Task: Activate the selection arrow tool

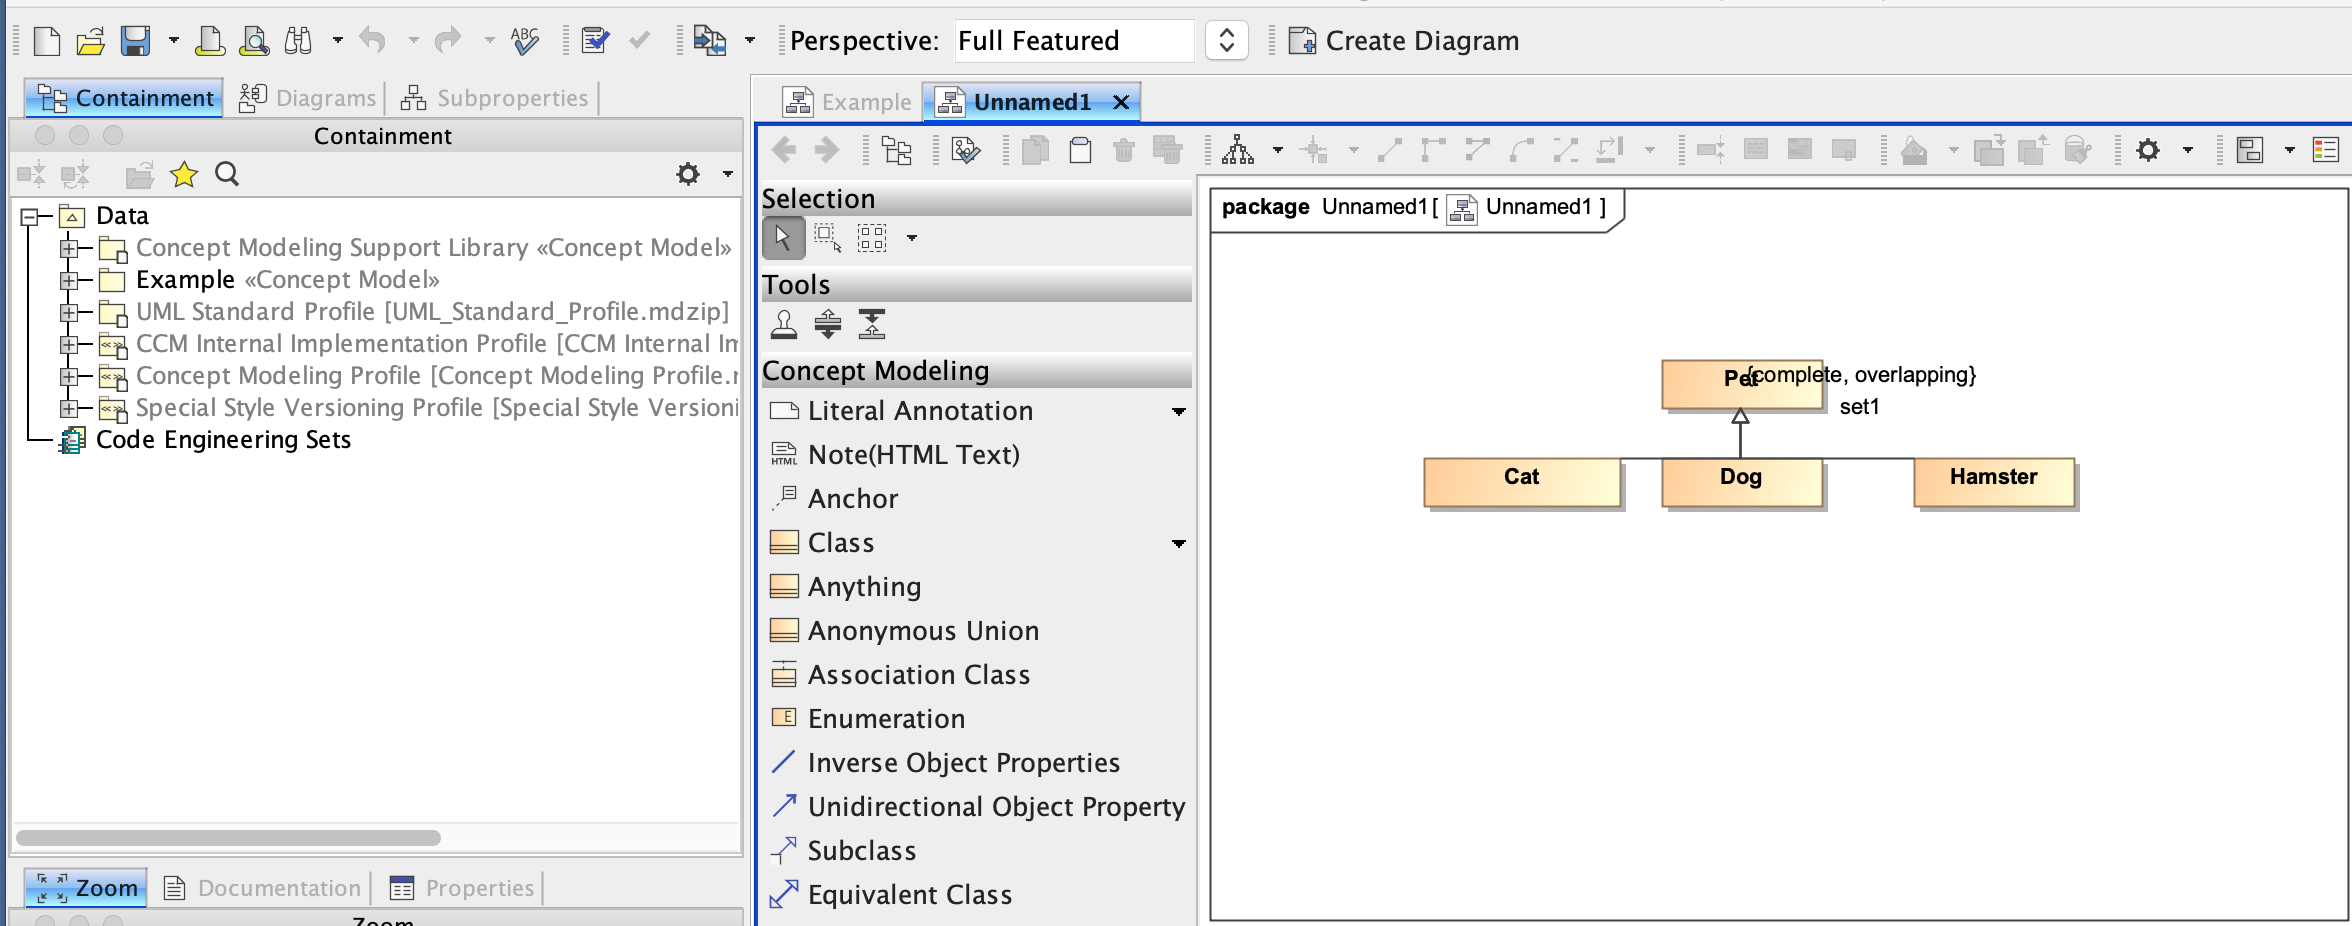Action: click(x=783, y=238)
